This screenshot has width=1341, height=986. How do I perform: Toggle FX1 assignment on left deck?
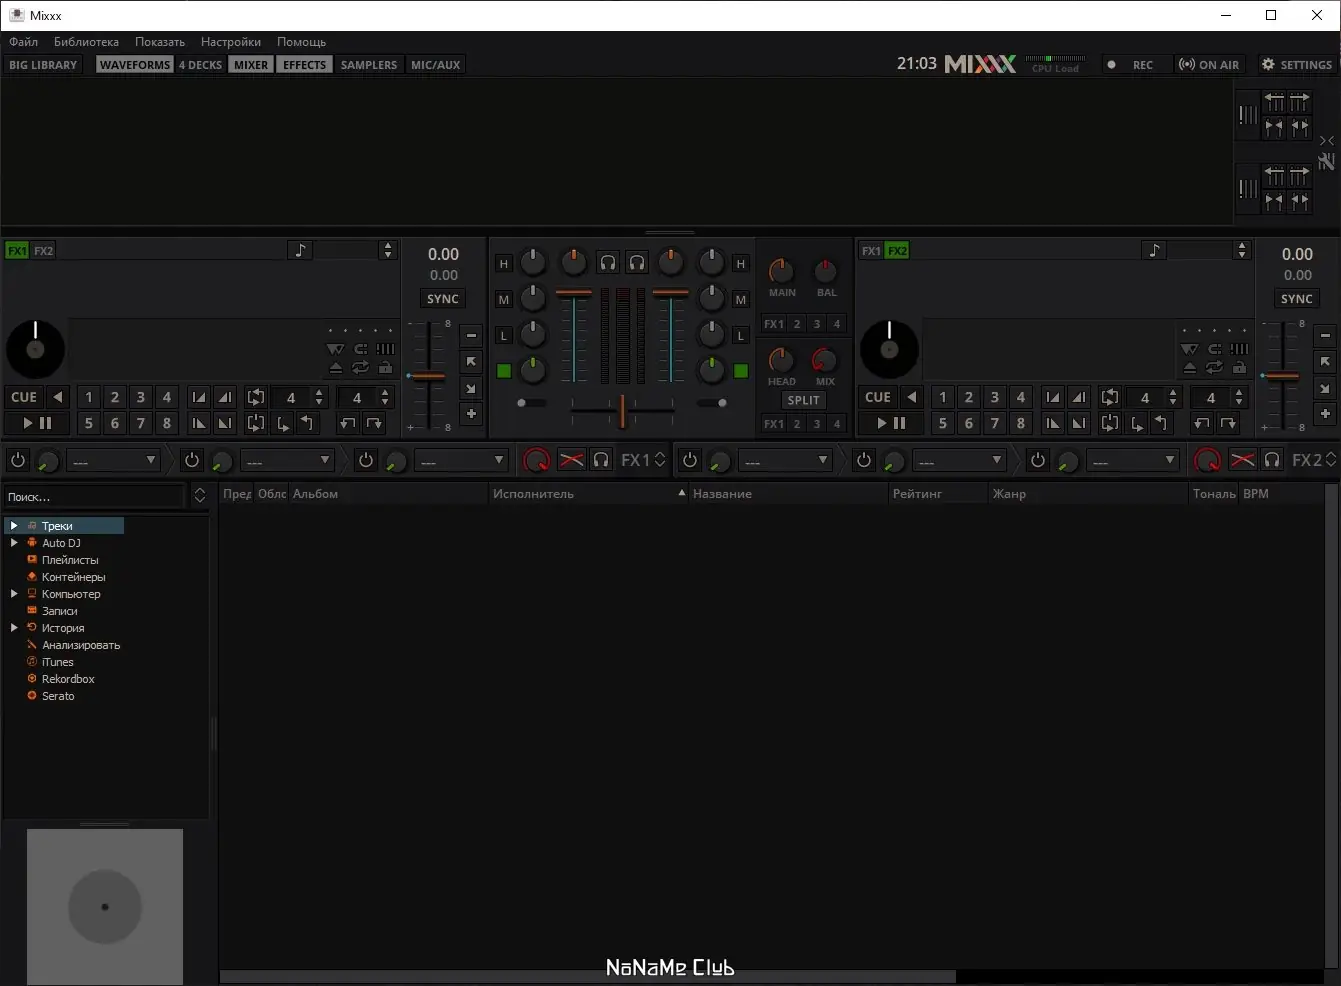click(17, 251)
